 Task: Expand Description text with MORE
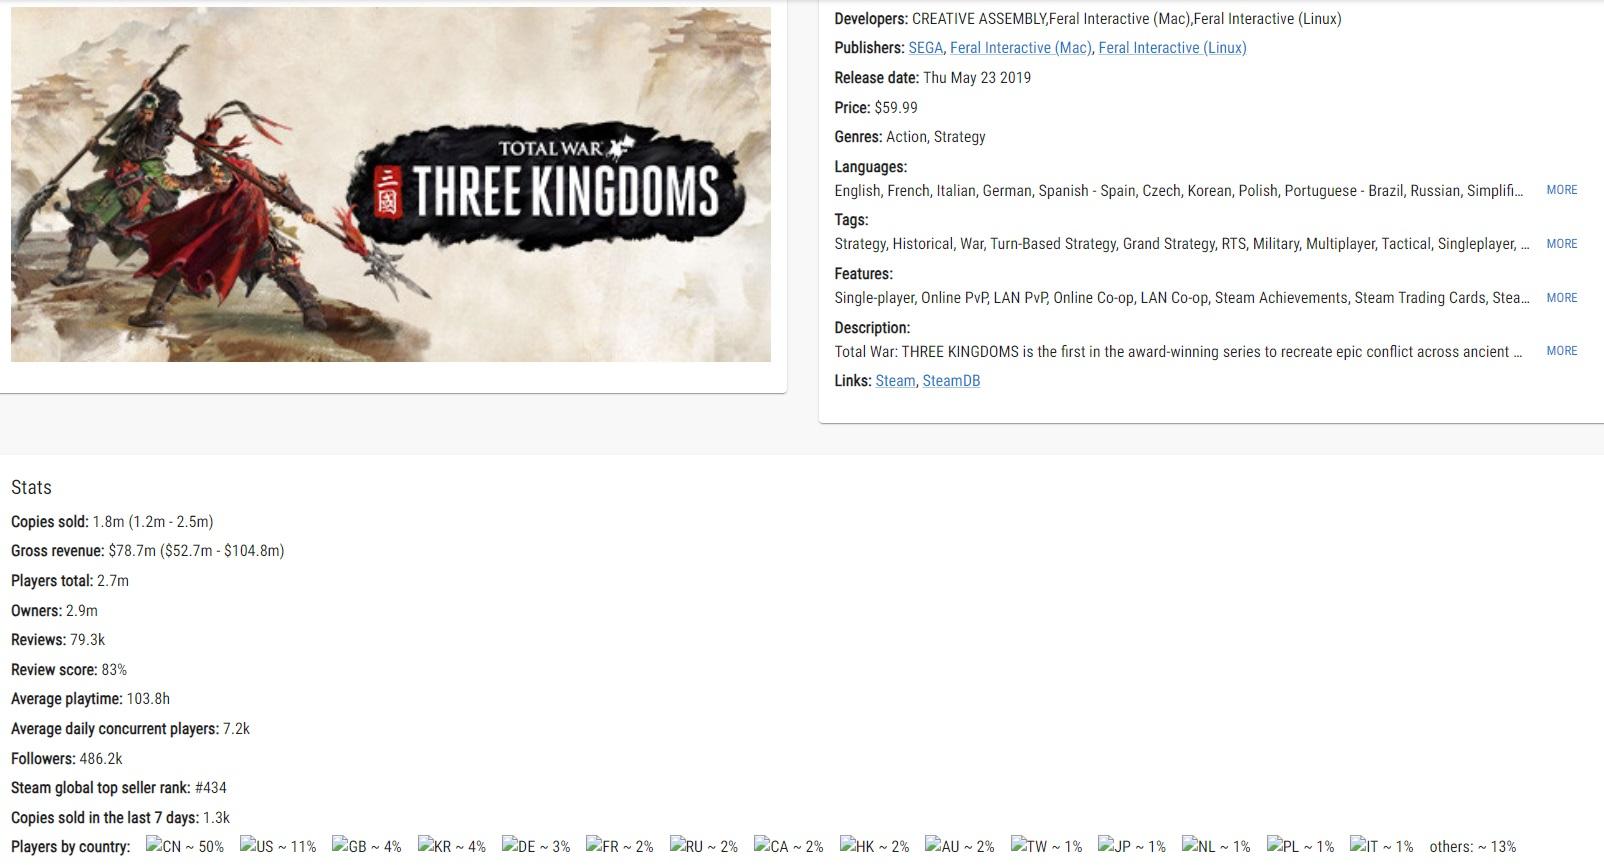click(1561, 351)
